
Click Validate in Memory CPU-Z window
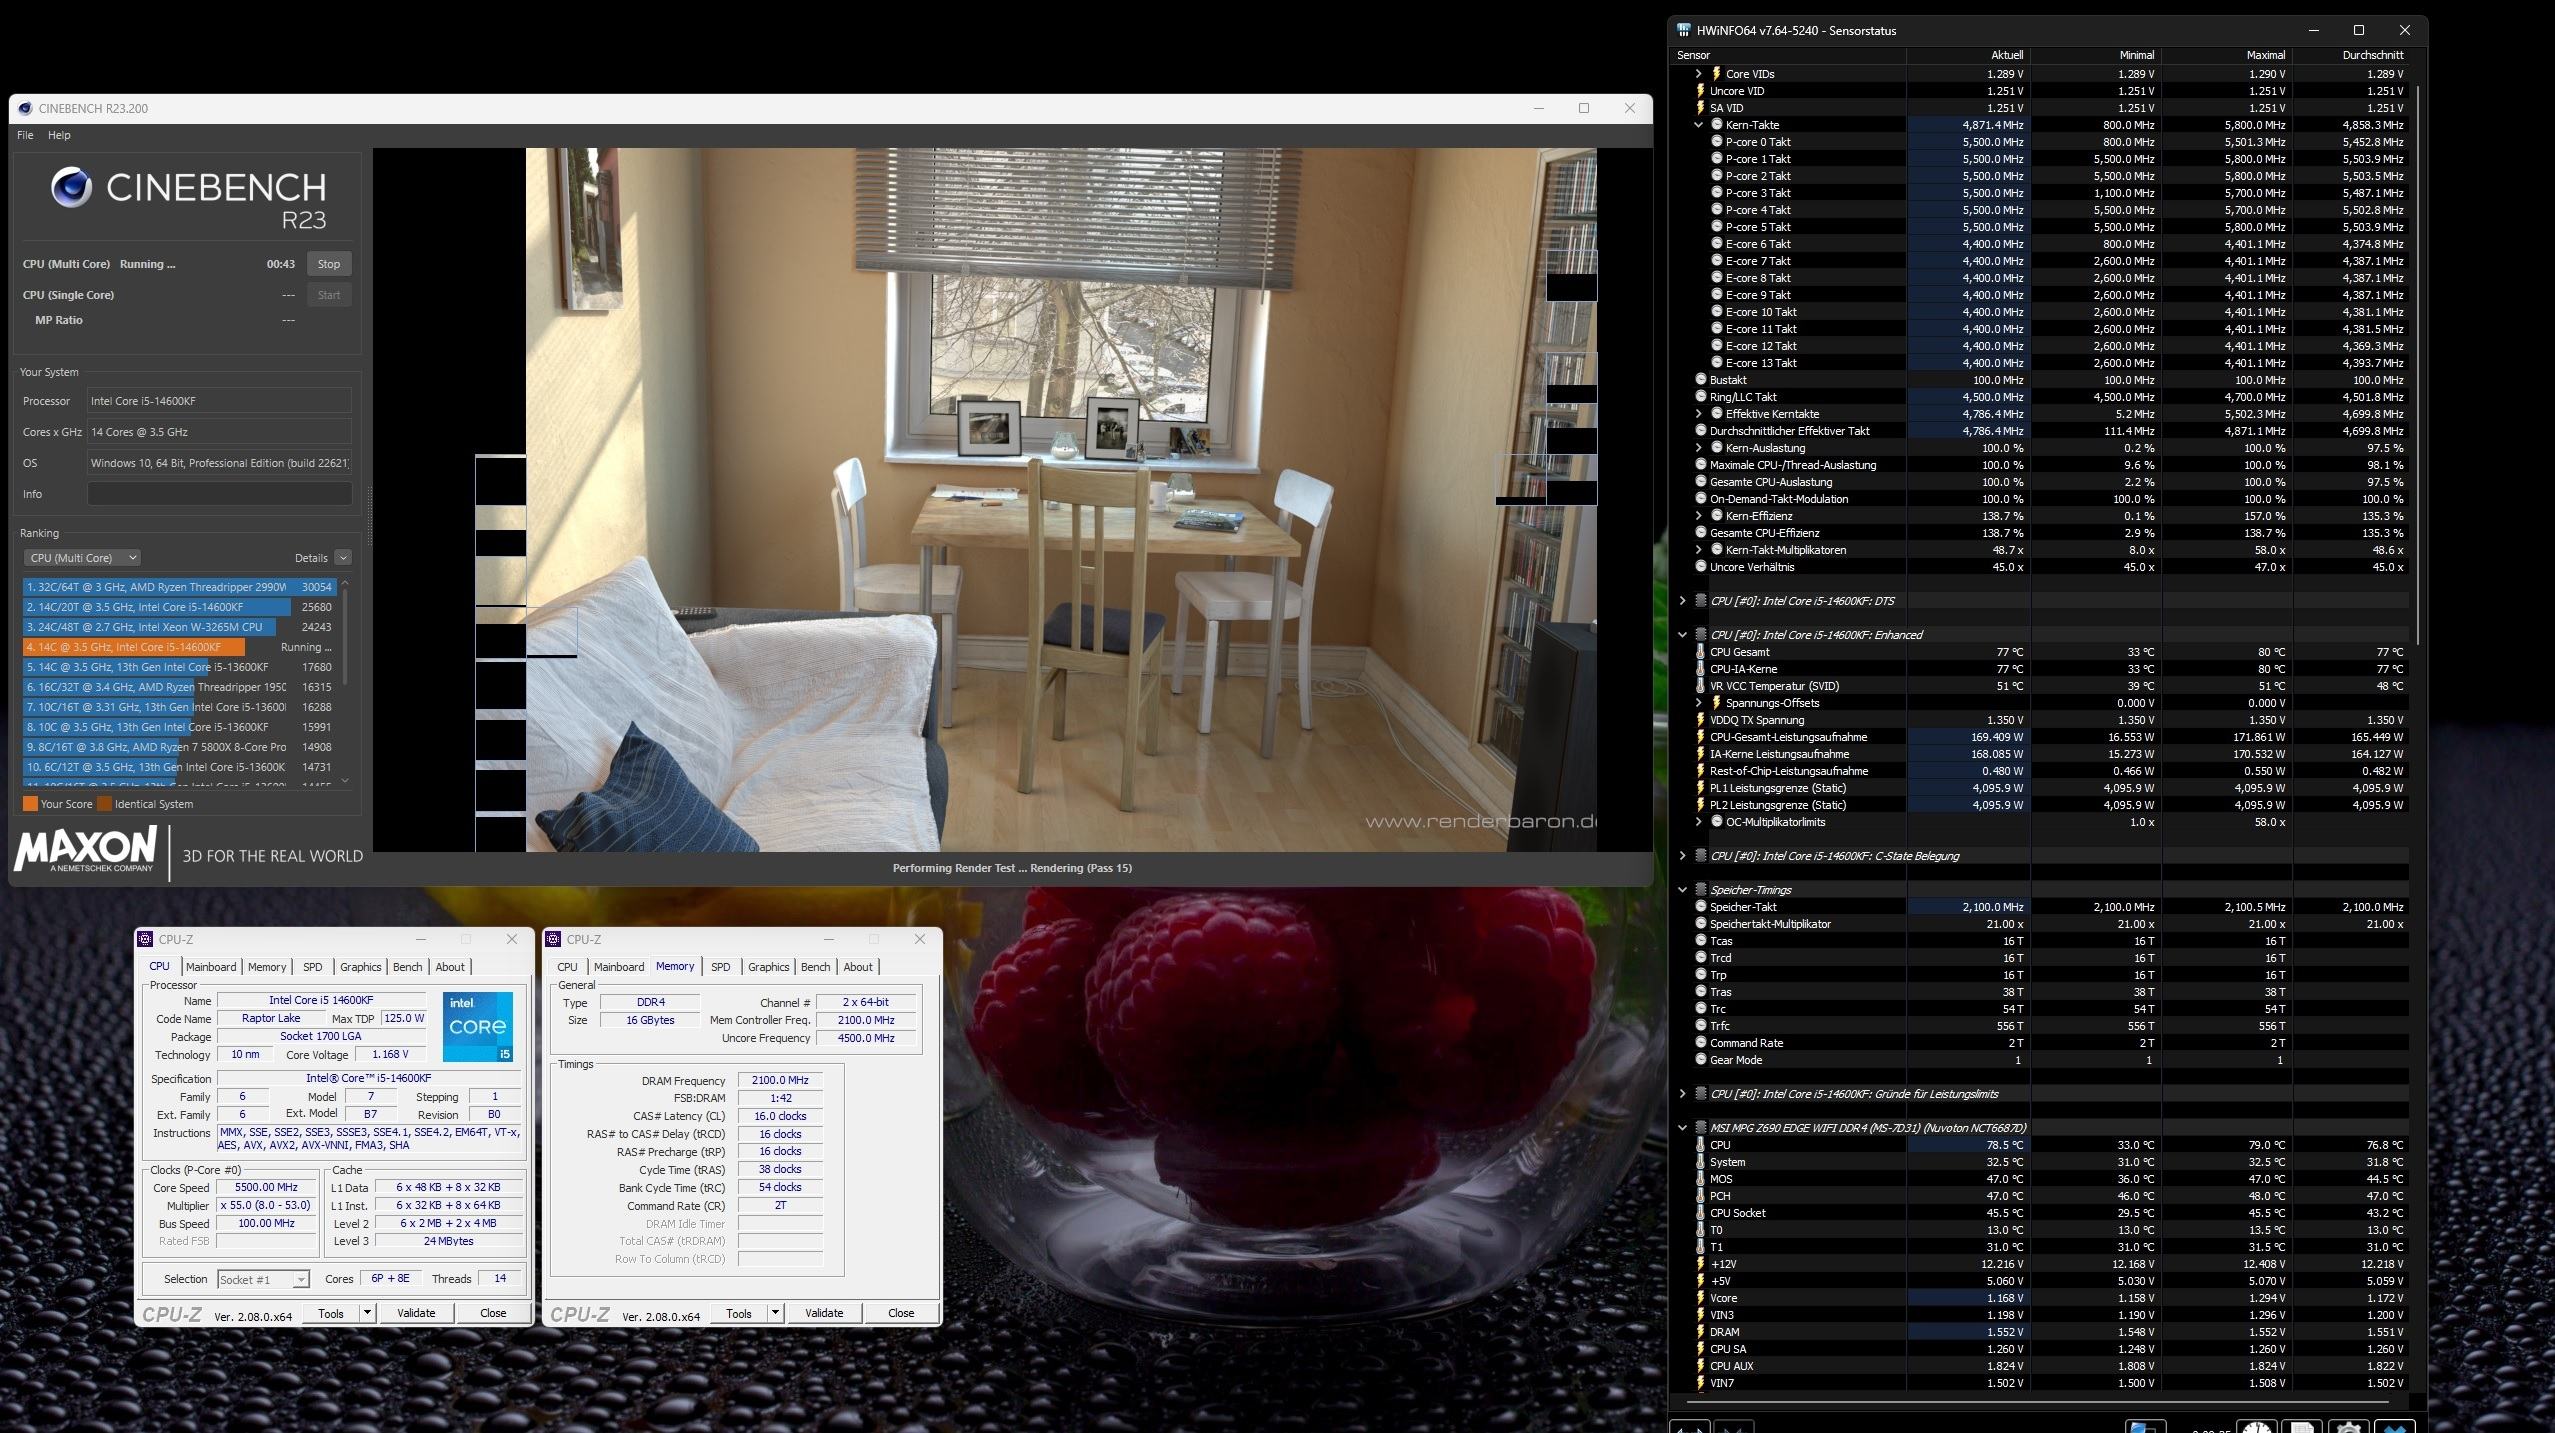[824, 1313]
